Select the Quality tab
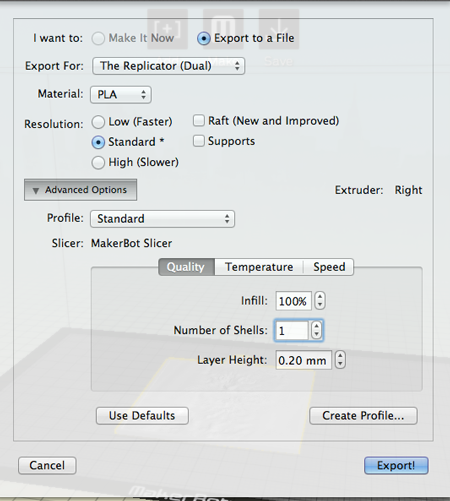This screenshot has width=450, height=501. [186, 267]
